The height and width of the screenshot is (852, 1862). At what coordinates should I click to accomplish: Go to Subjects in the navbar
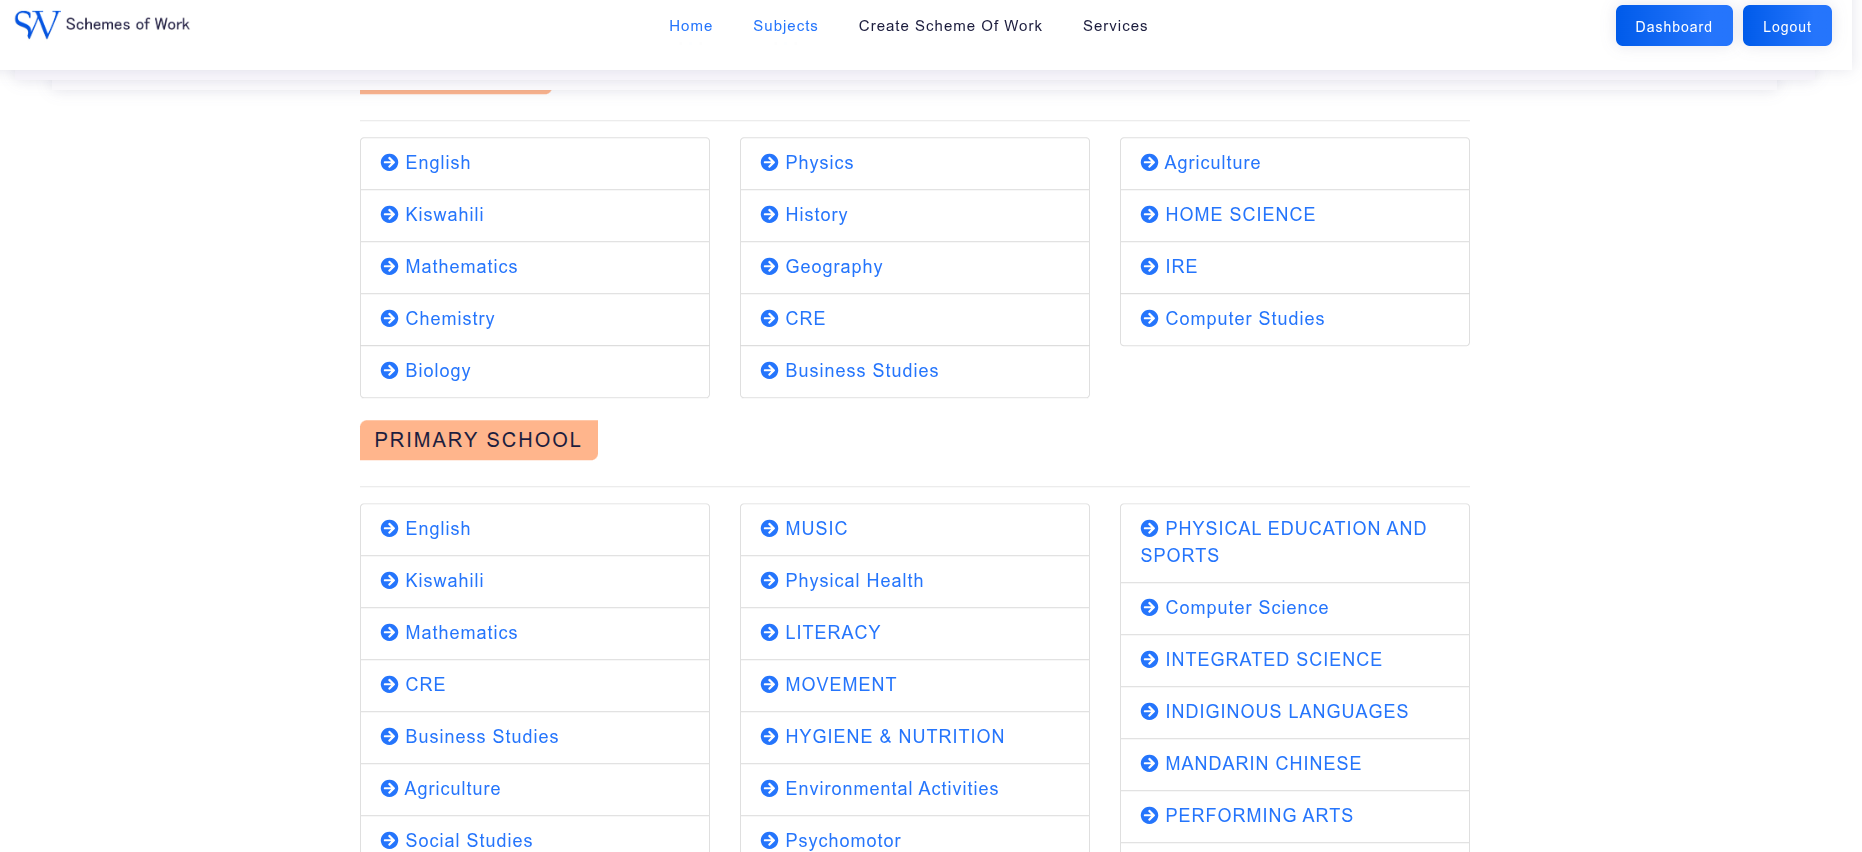tap(785, 26)
